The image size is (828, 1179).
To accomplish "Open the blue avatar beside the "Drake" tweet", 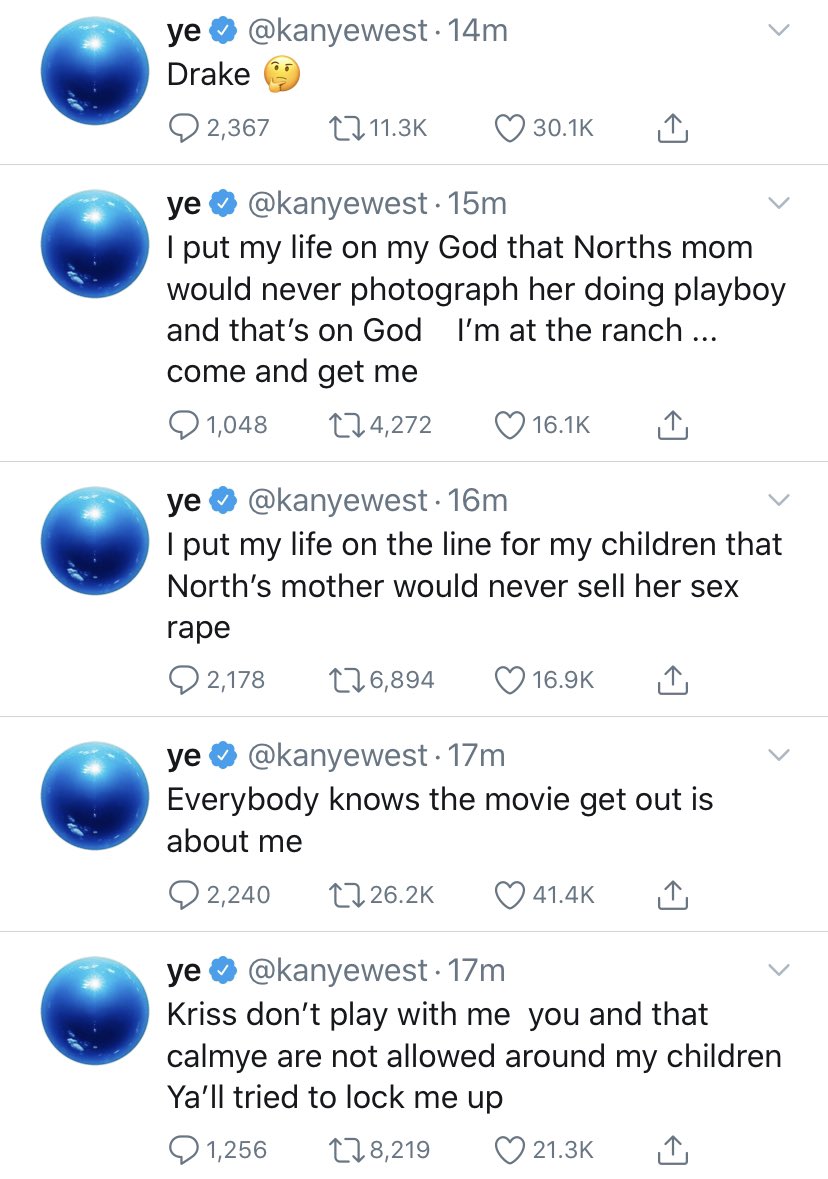I will (95, 73).
